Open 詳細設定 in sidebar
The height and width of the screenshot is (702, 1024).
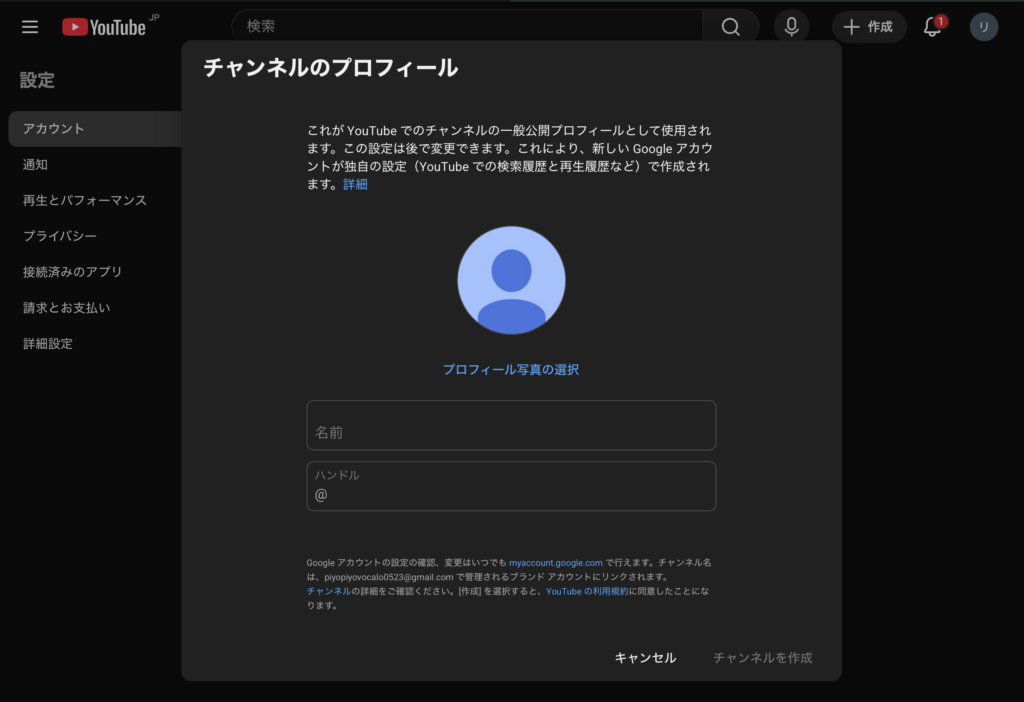[x=48, y=344]
